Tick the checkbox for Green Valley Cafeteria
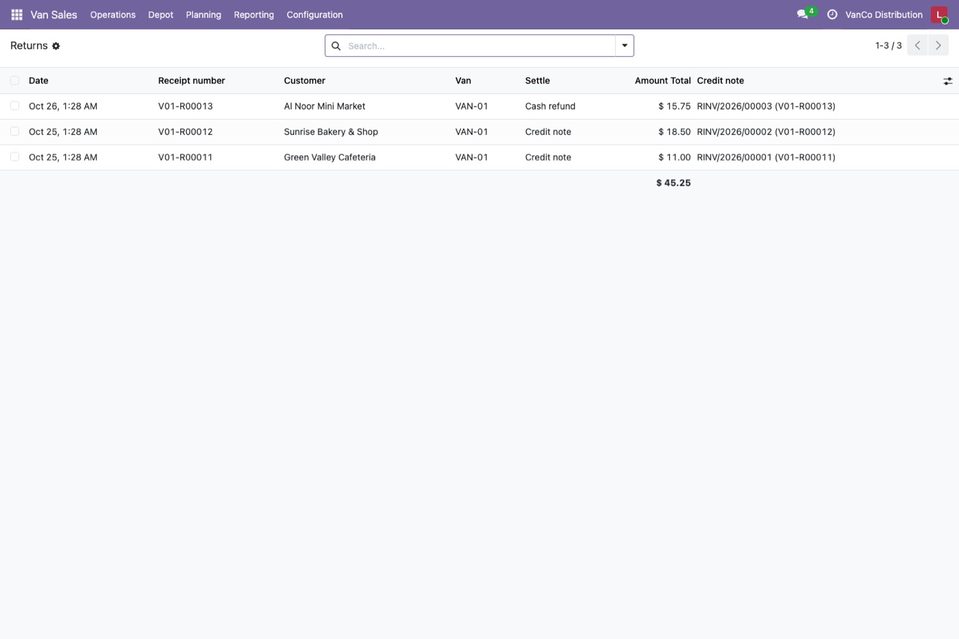 tap(15, 157)
